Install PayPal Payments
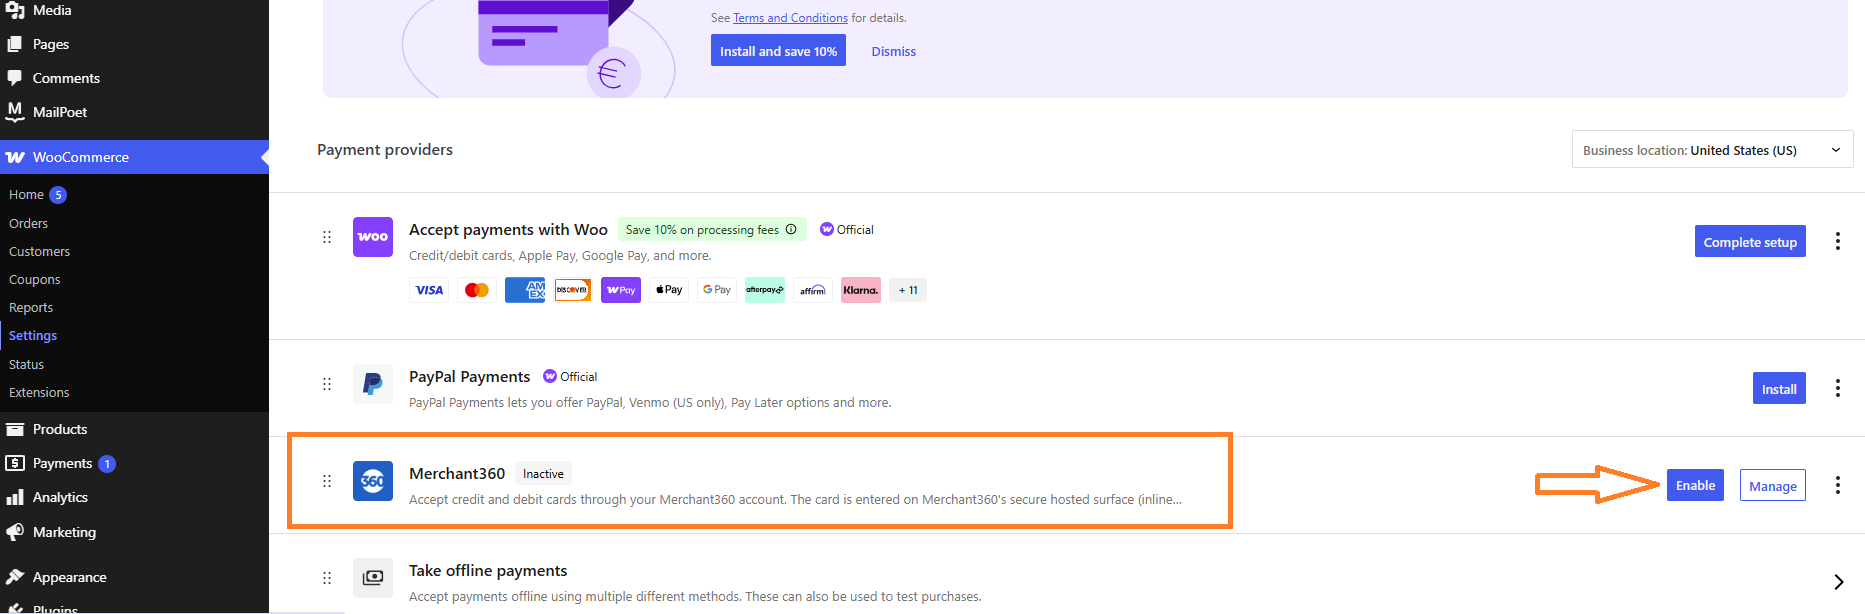 click(1779, 389)
